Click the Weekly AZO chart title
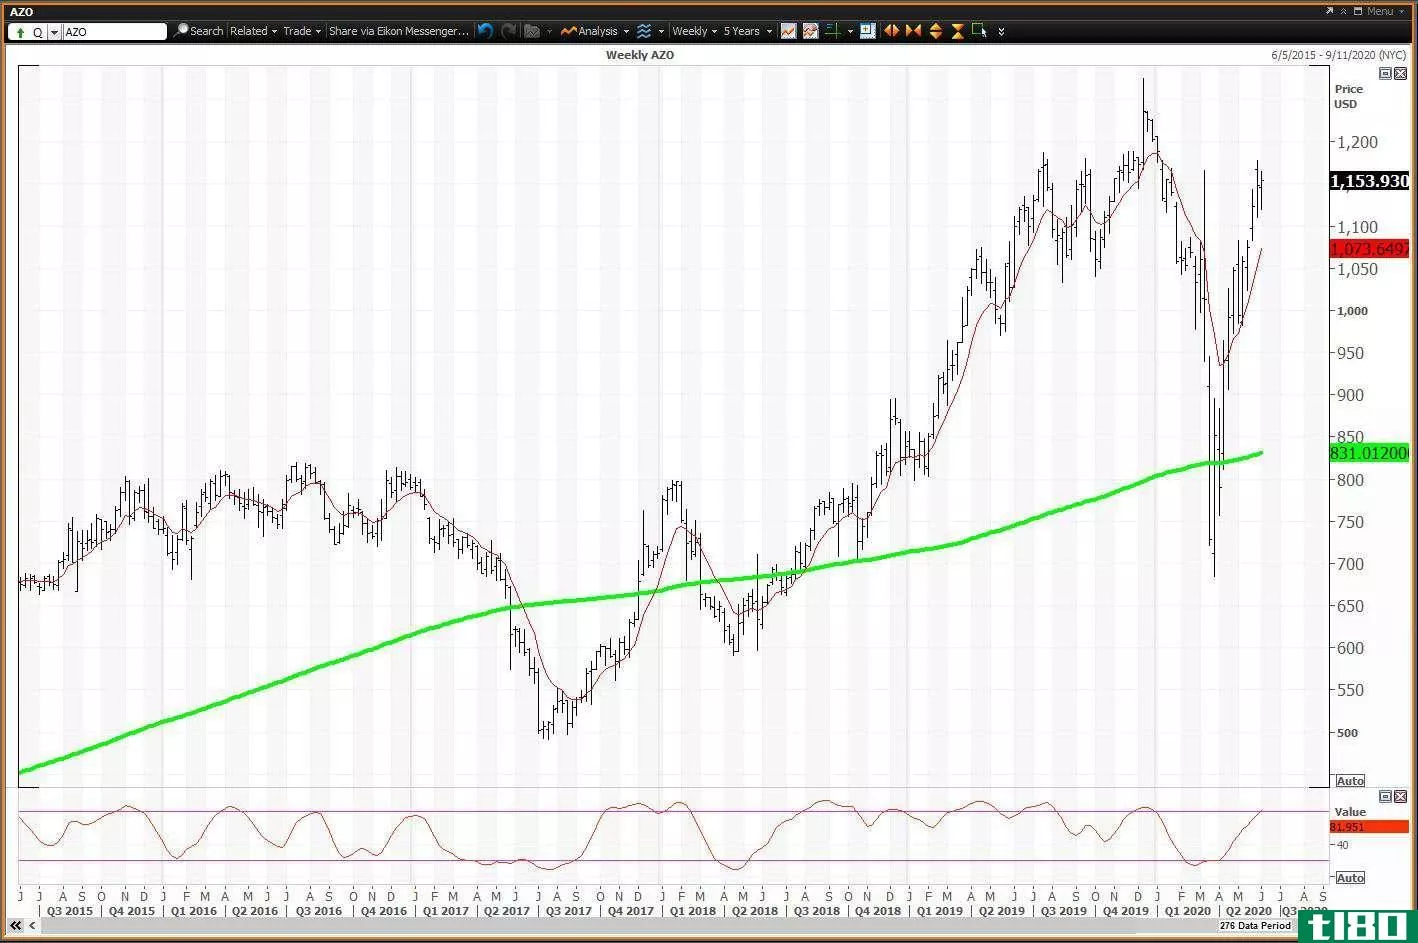This screenshot has height=943, width=1418. click(640, 55)
